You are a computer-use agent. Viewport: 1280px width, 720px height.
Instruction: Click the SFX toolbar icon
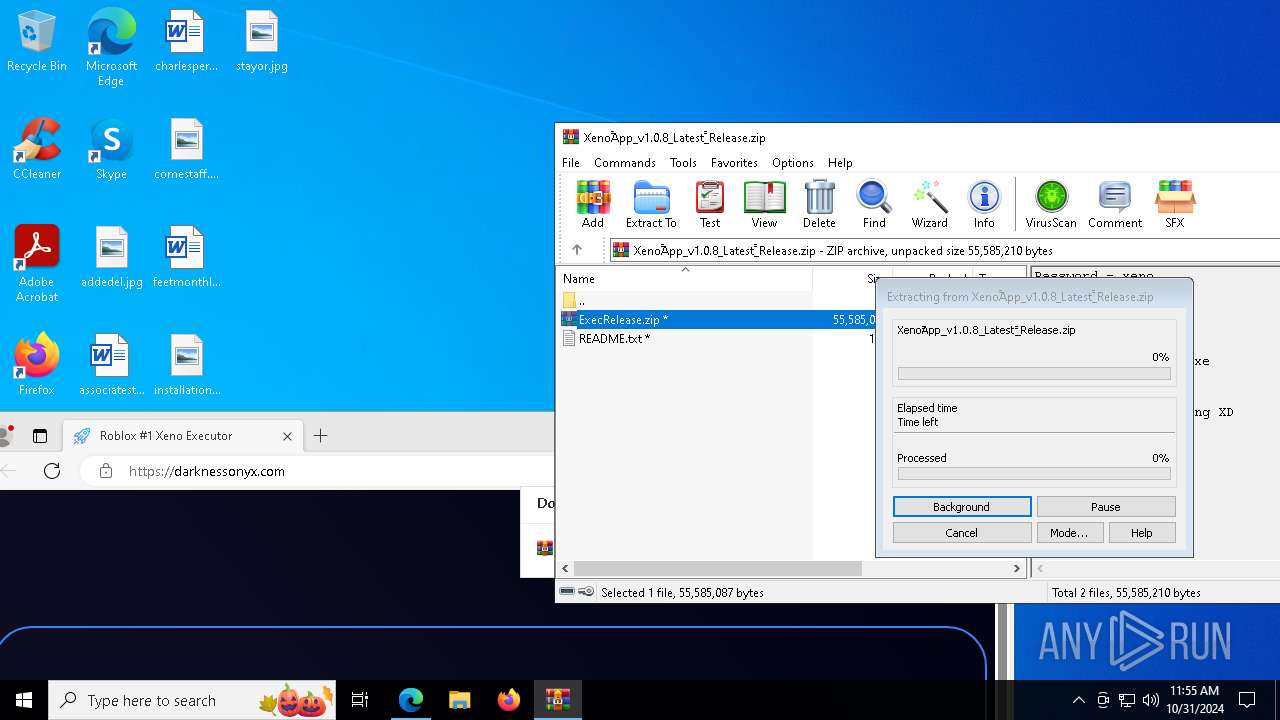coord(1175,204)
